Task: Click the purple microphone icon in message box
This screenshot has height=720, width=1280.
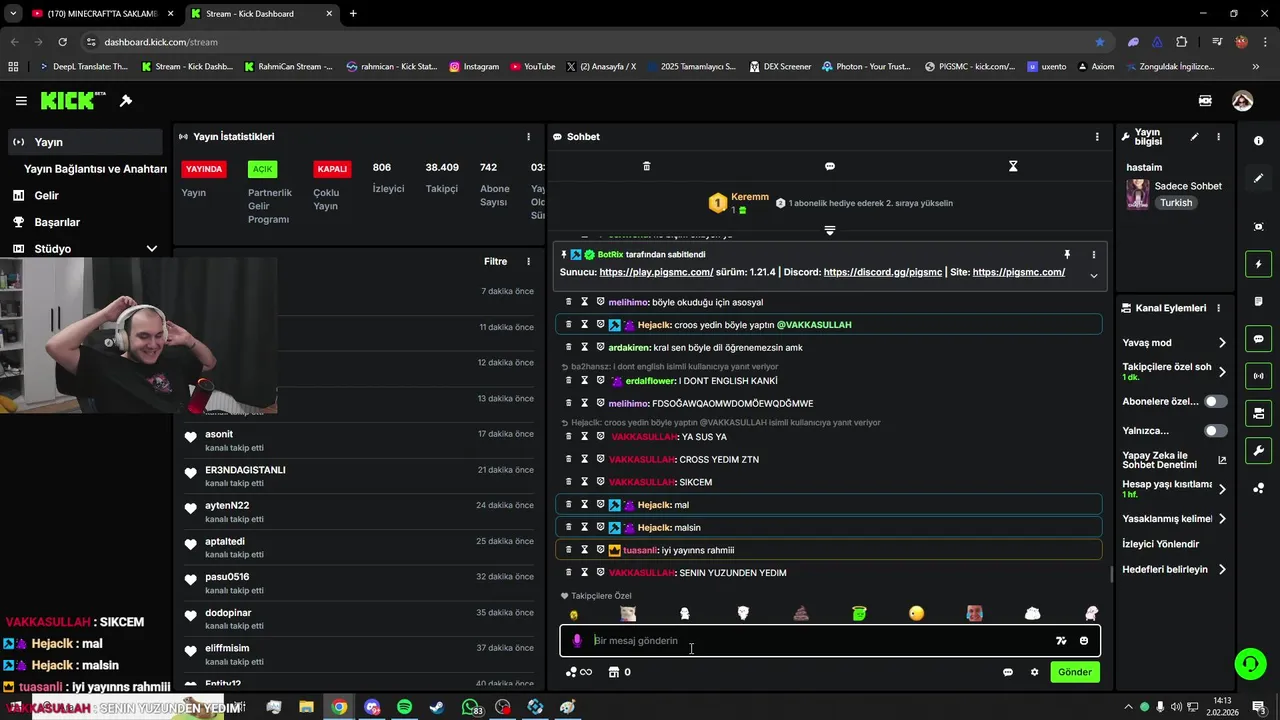Action: coord(577,641)
